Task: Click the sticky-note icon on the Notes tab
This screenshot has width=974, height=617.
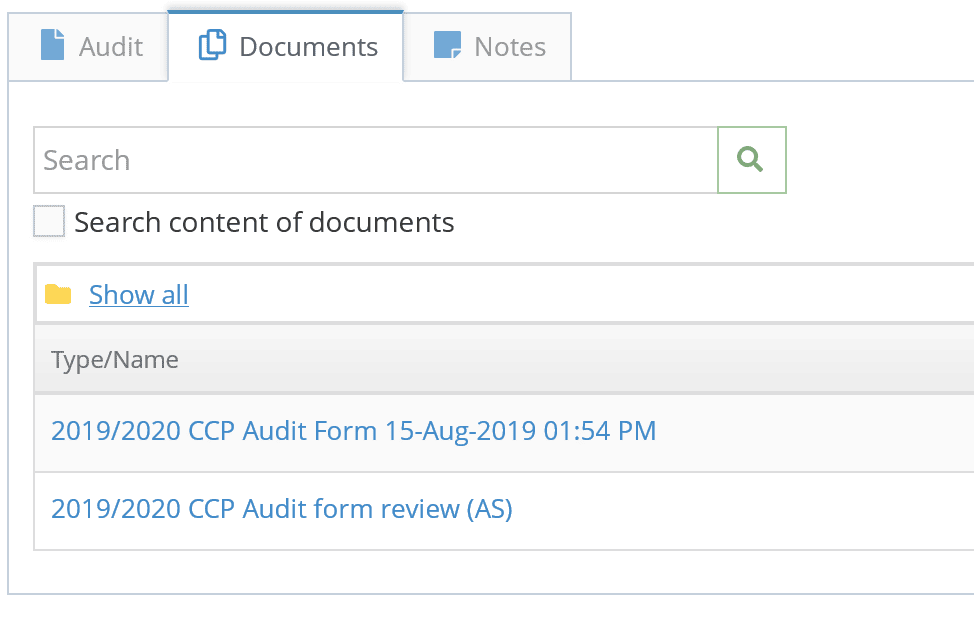Action: [447, 45]
